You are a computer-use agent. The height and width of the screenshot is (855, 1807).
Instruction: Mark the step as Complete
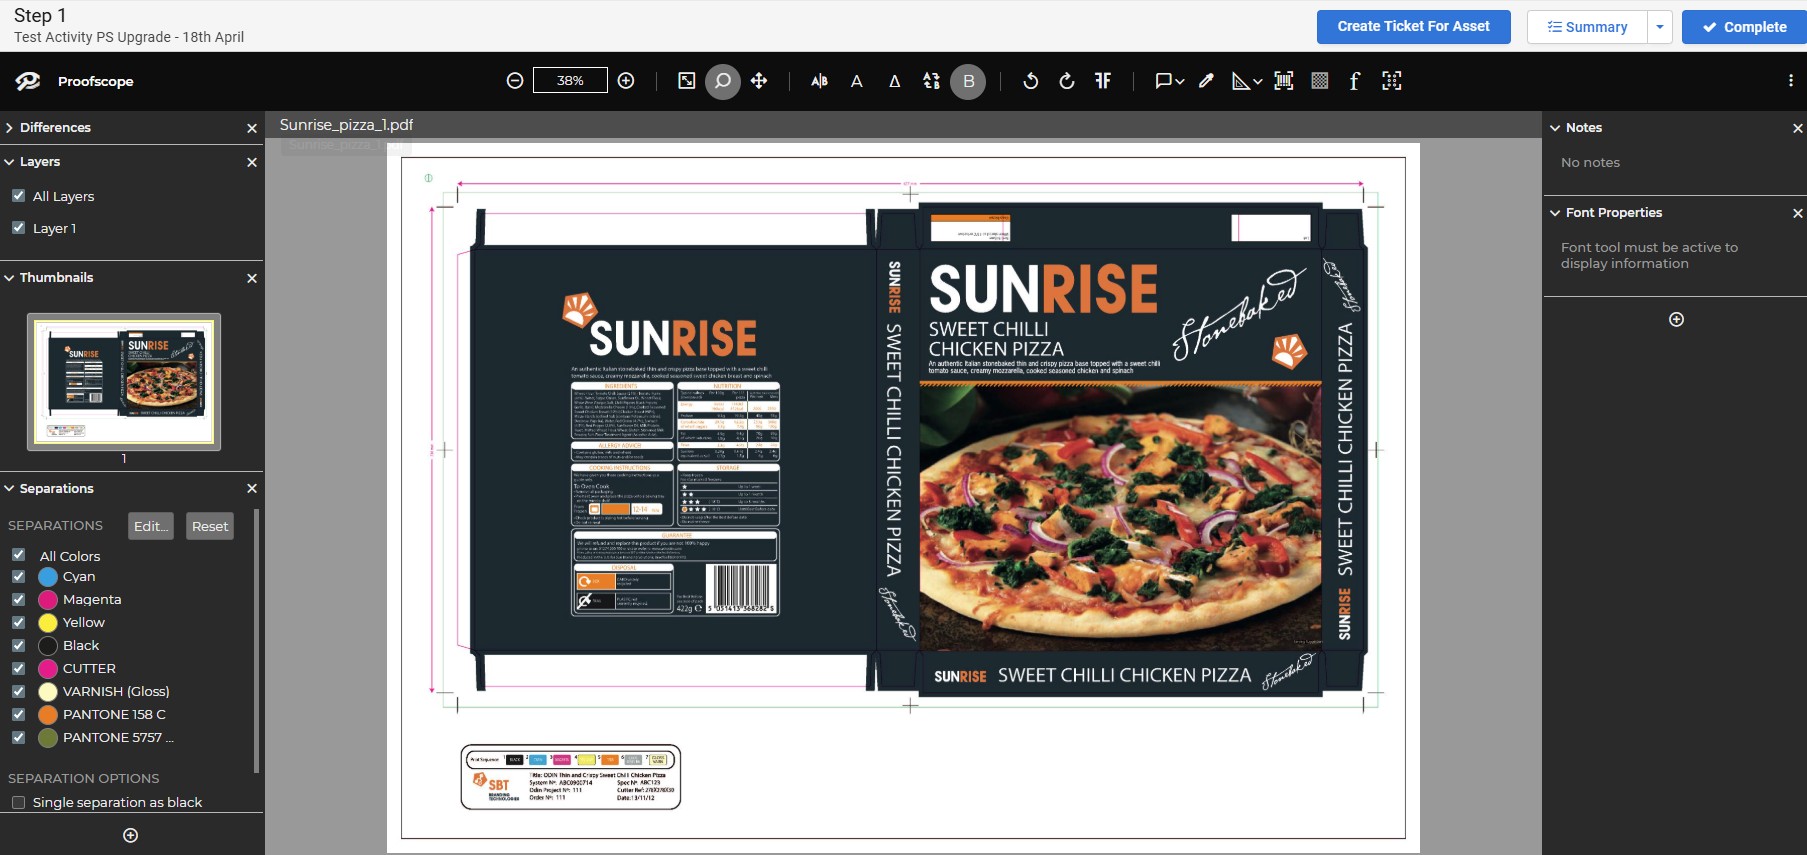click(x=1744, y=27)
